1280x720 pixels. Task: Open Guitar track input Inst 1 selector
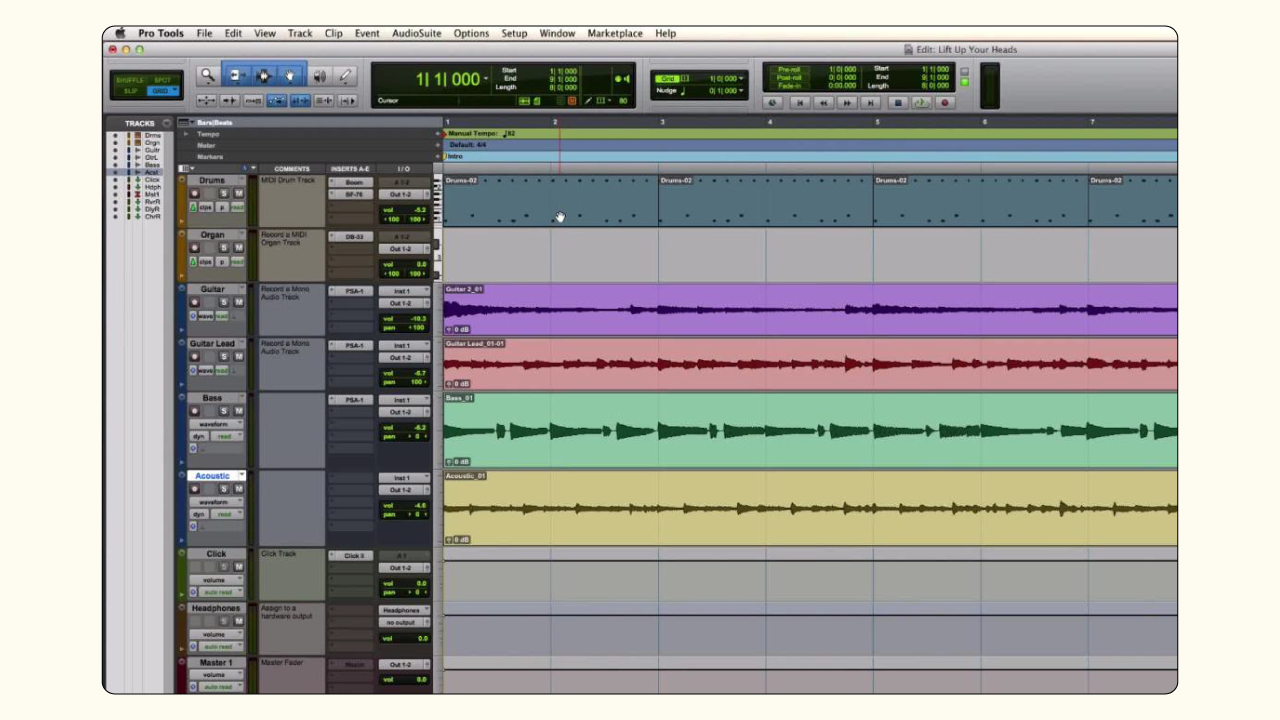(x=404, y=291)
